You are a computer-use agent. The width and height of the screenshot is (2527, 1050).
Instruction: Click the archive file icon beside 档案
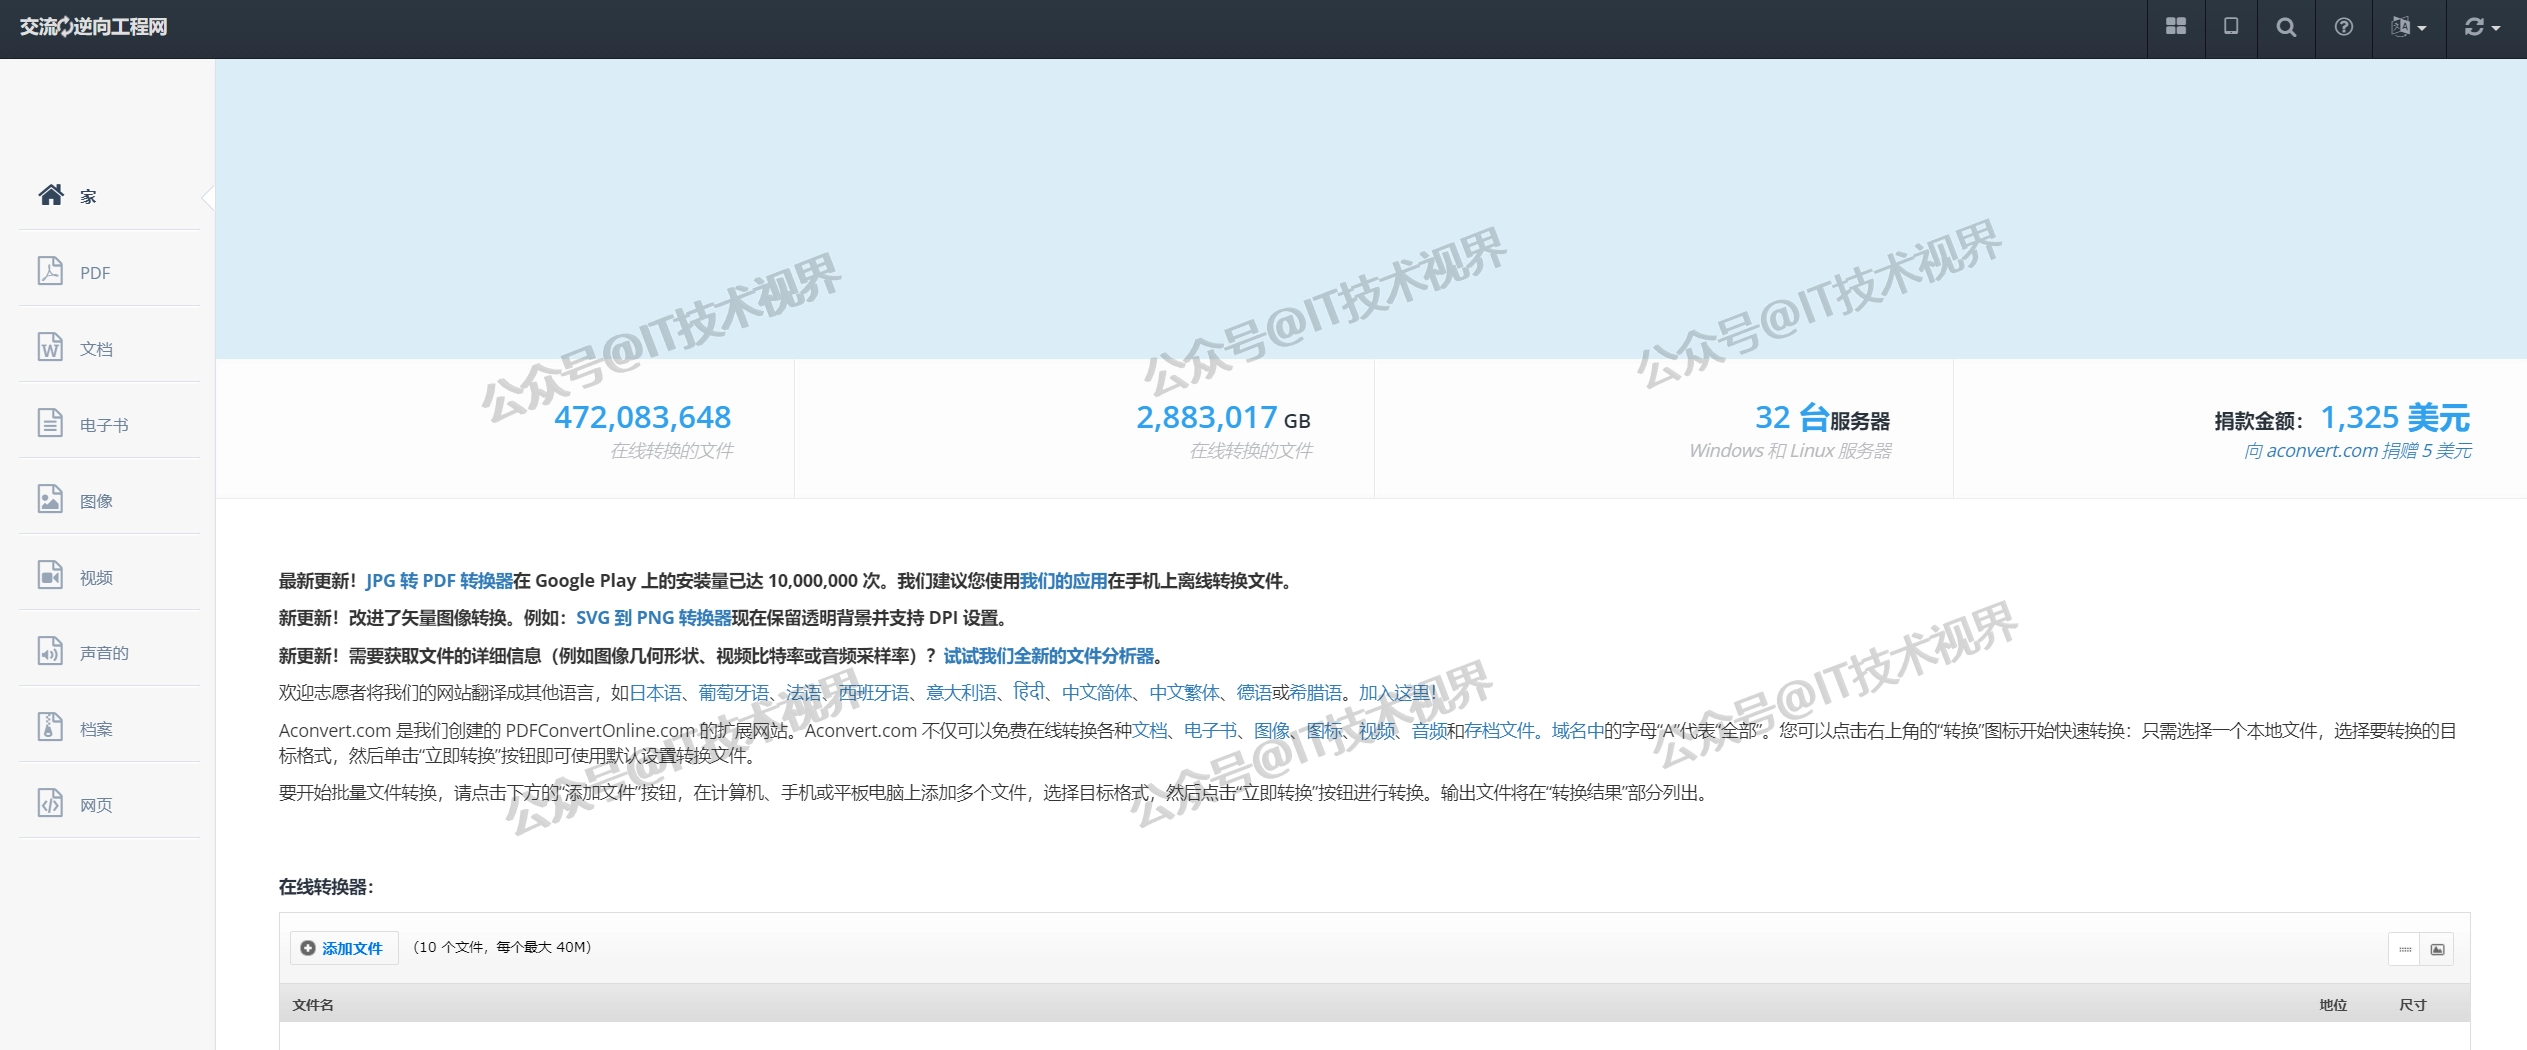50,726
